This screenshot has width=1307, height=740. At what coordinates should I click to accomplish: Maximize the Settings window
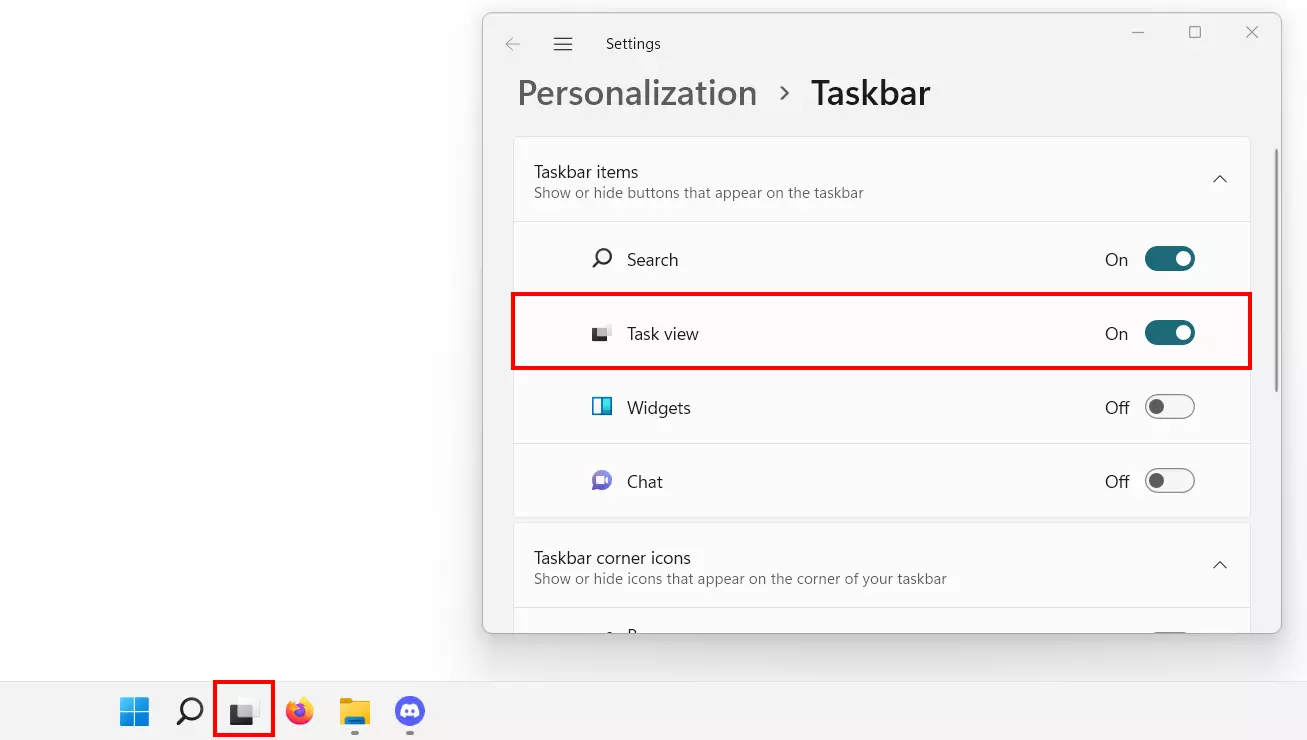1194,32
